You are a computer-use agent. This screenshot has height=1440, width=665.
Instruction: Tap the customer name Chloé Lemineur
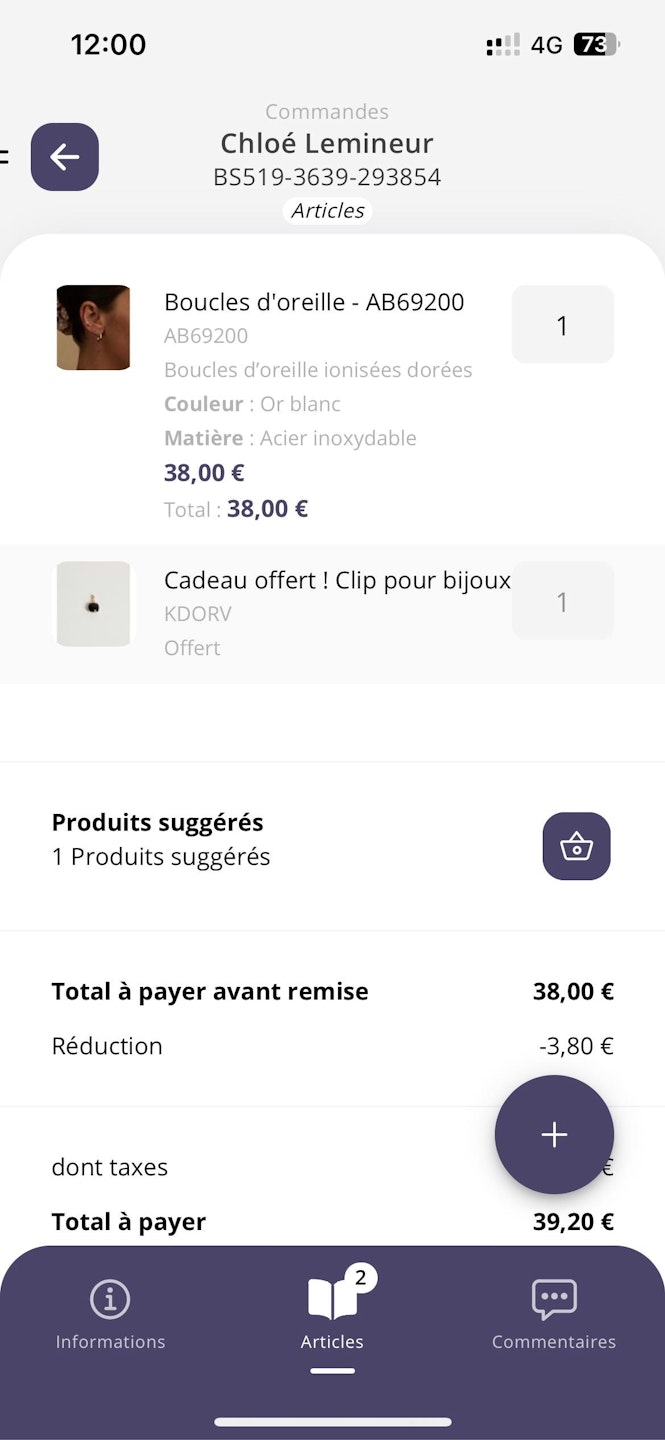pos(327,144)
